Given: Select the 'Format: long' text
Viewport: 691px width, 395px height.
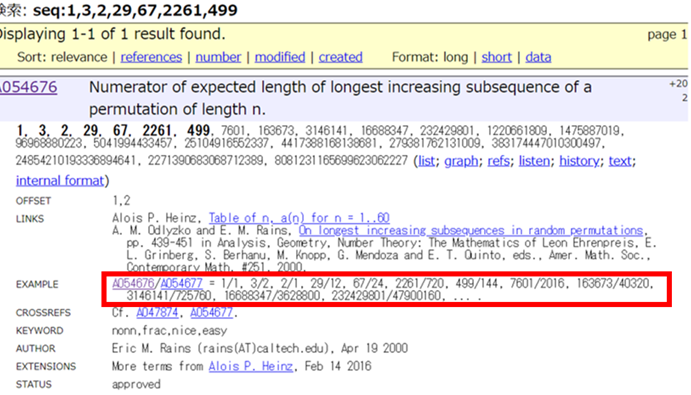Looking at the screenshot, I should pyautogui.click(x=430, y=57).
